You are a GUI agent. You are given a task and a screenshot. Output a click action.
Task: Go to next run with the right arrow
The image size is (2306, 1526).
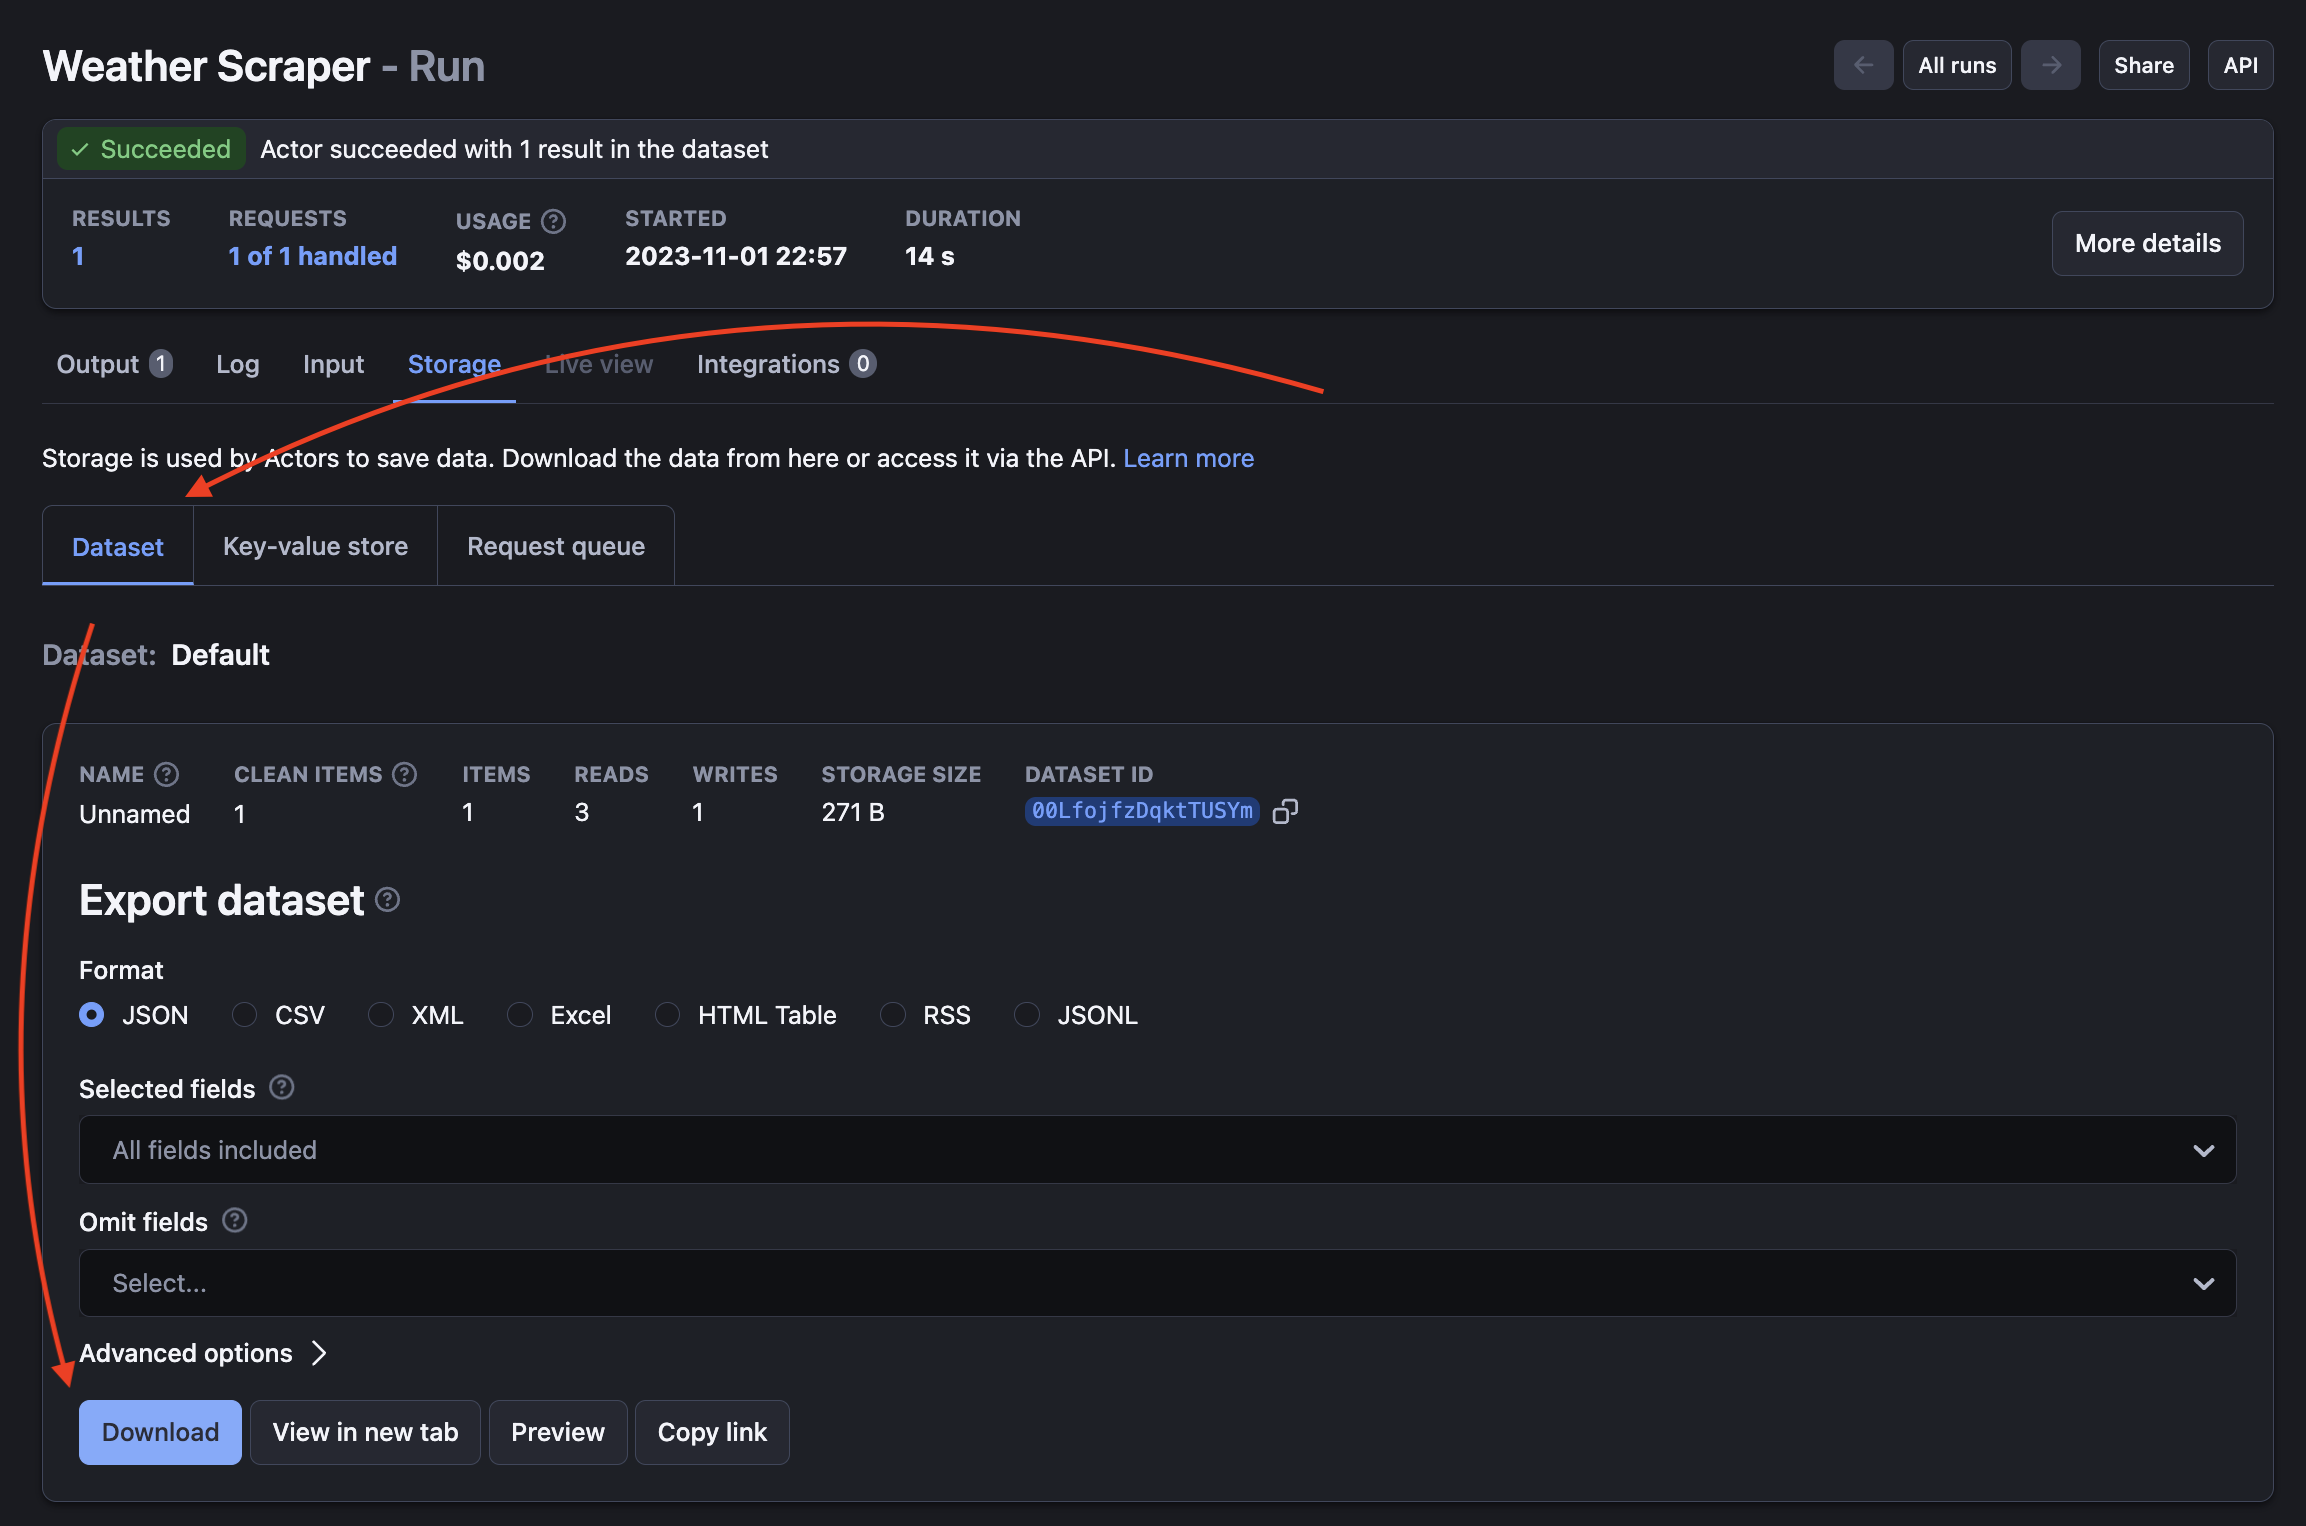[x=2050, y=64]
